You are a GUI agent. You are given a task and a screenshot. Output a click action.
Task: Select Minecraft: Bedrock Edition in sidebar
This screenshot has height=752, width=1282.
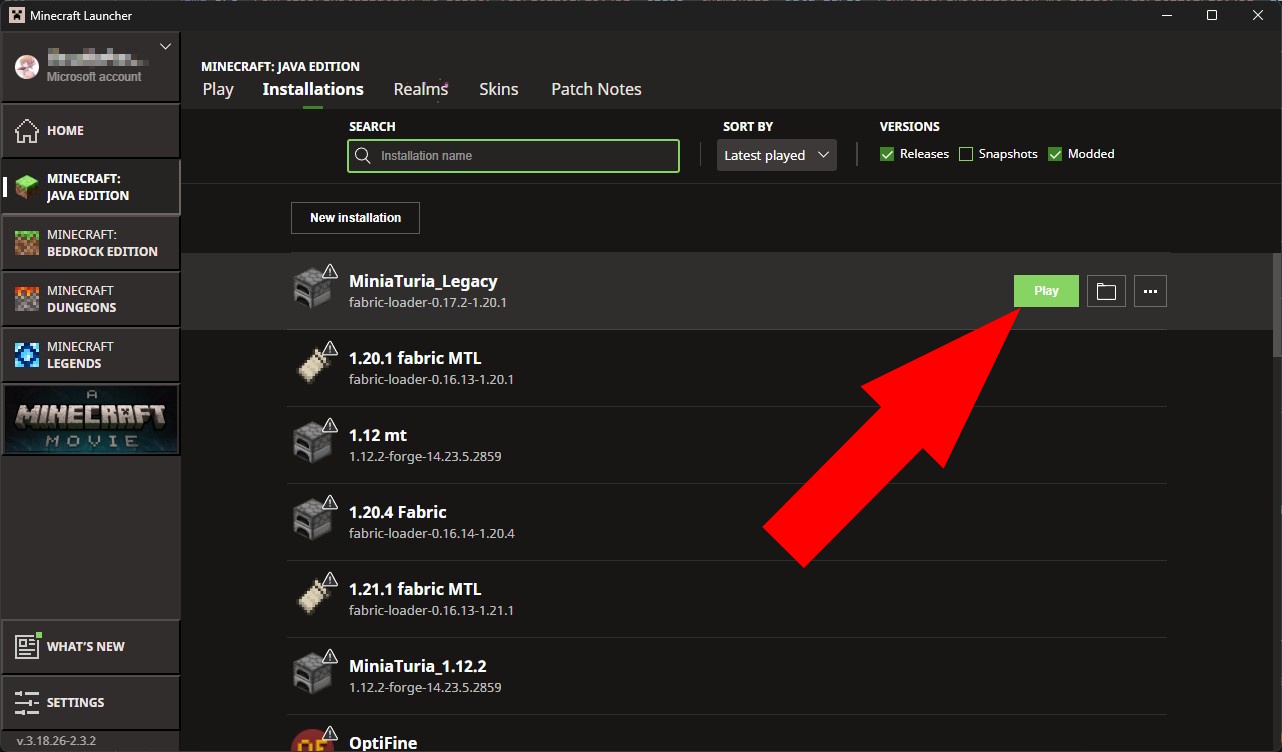(x=91, y=243)
